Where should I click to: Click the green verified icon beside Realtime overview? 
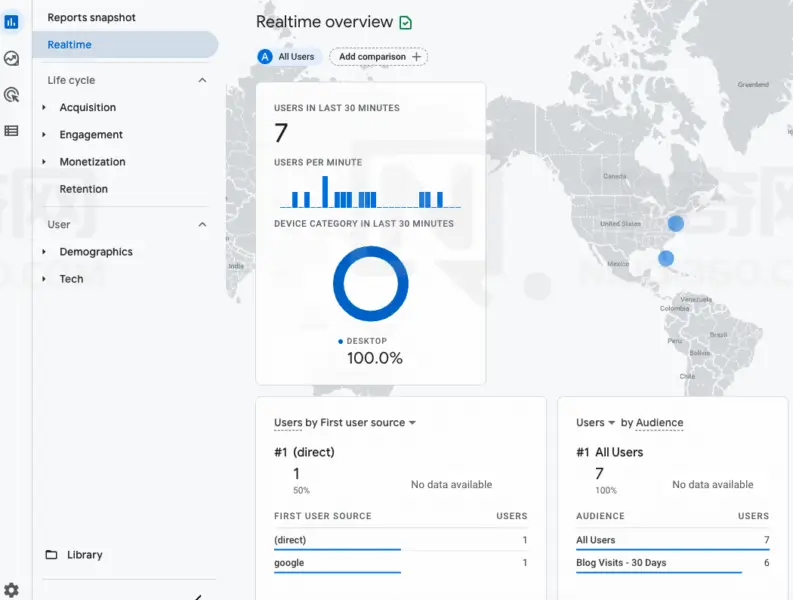406,23
